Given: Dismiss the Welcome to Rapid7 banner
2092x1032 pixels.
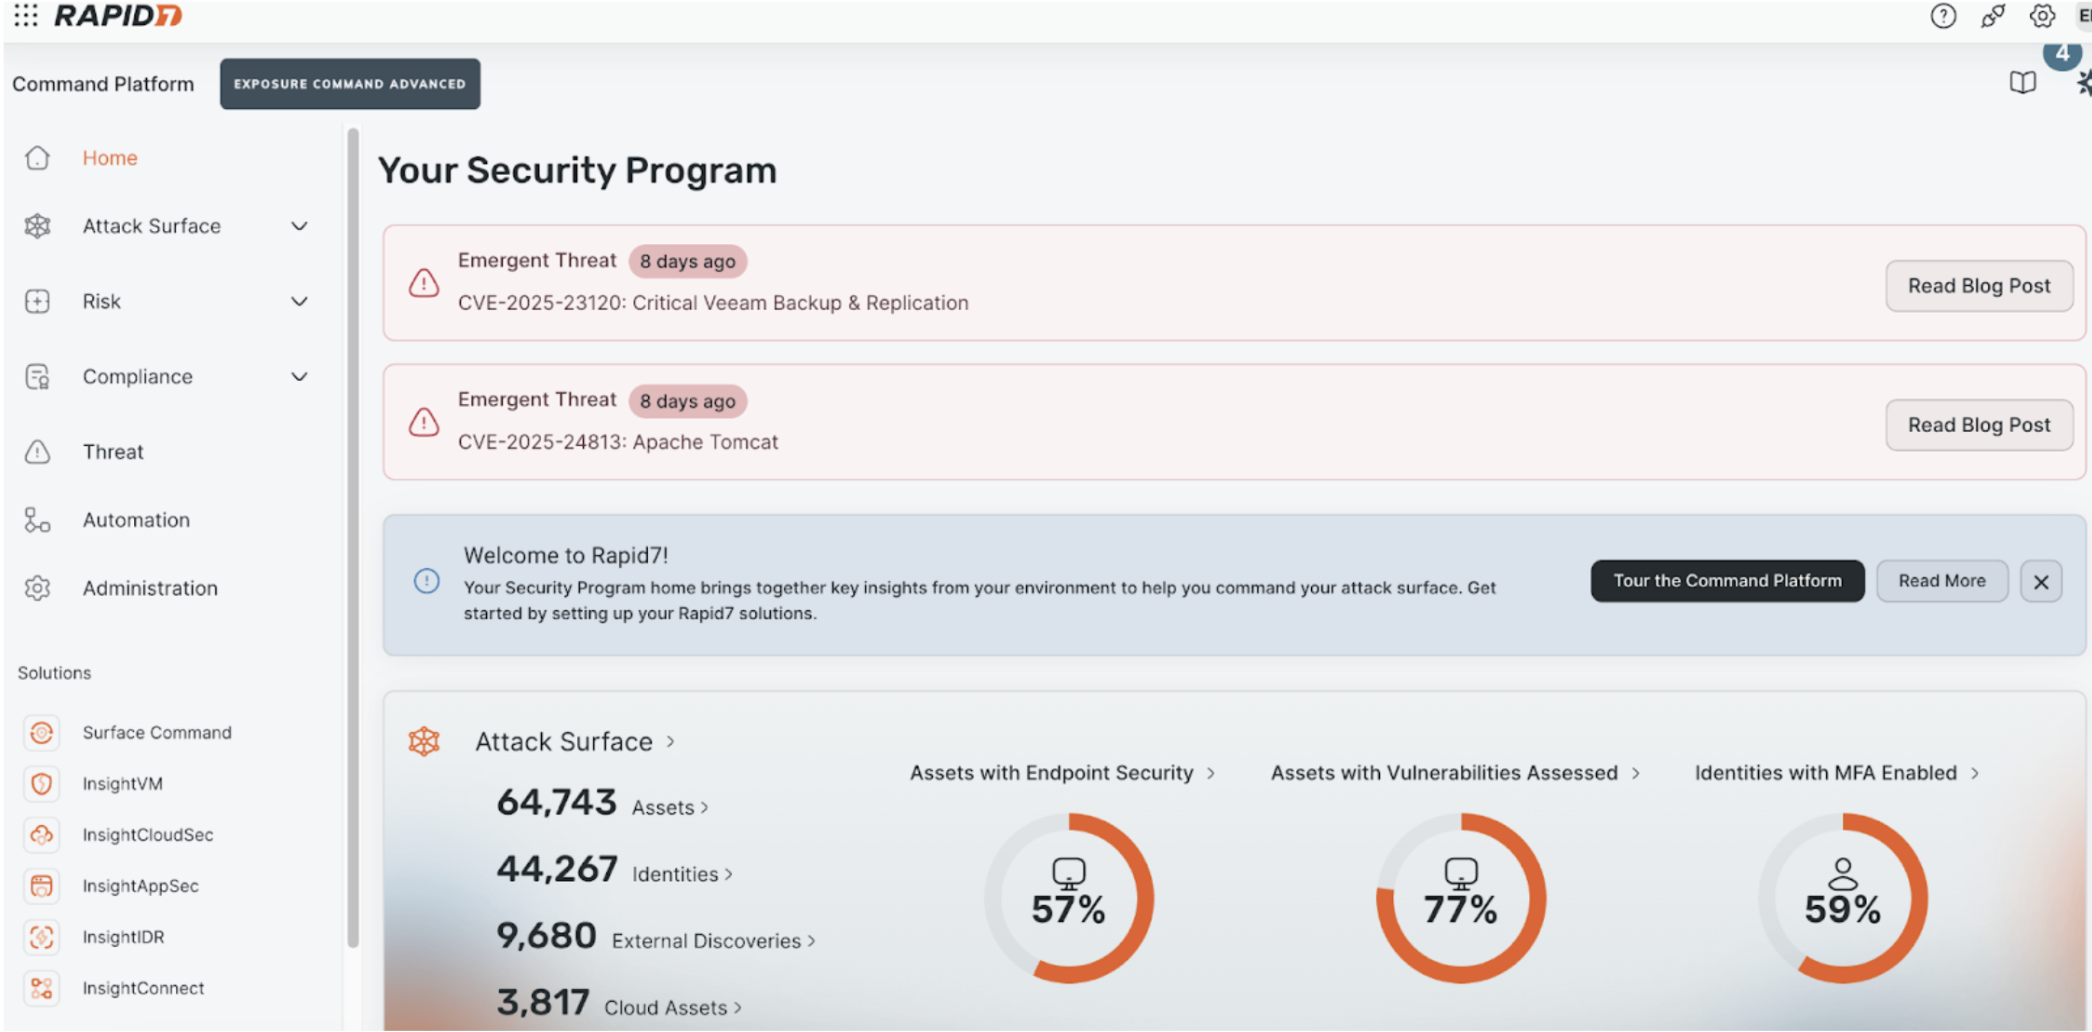Looking at the screenshot, I should coord(2040,581).
